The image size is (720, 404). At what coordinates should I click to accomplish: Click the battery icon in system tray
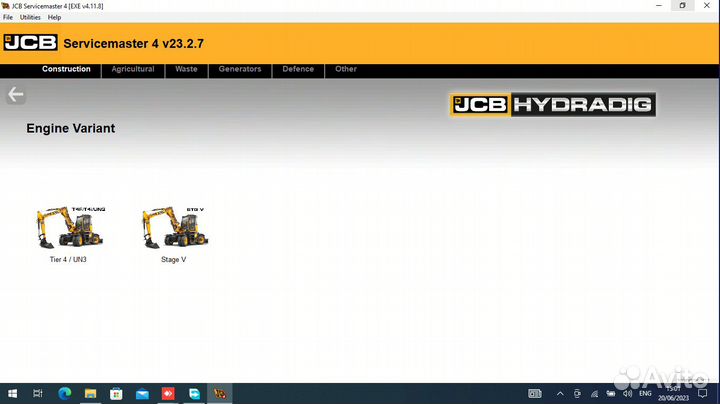[611, 393]
